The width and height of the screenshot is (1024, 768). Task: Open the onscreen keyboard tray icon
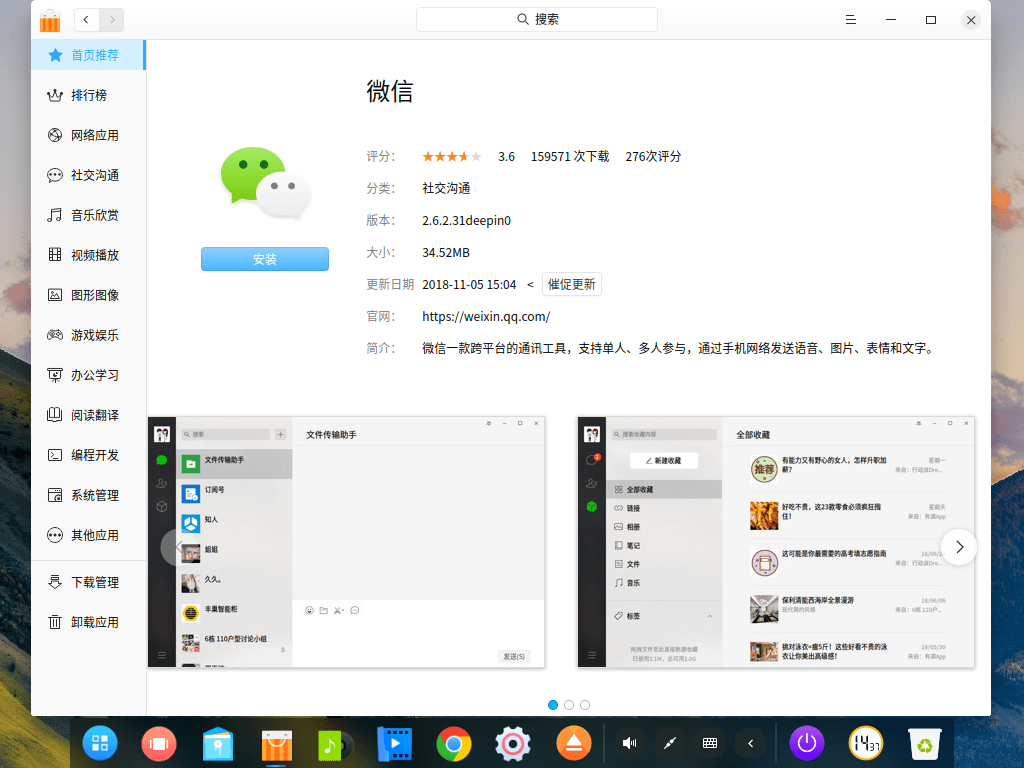[x=710, y=743]
